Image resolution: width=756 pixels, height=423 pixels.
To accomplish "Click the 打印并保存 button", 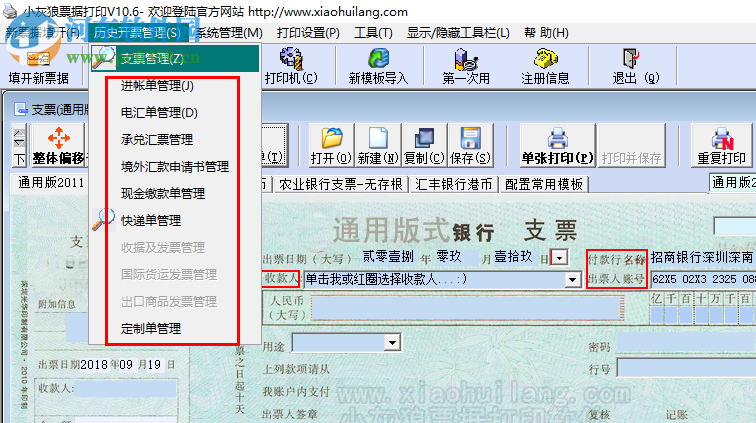I will 631,146.
